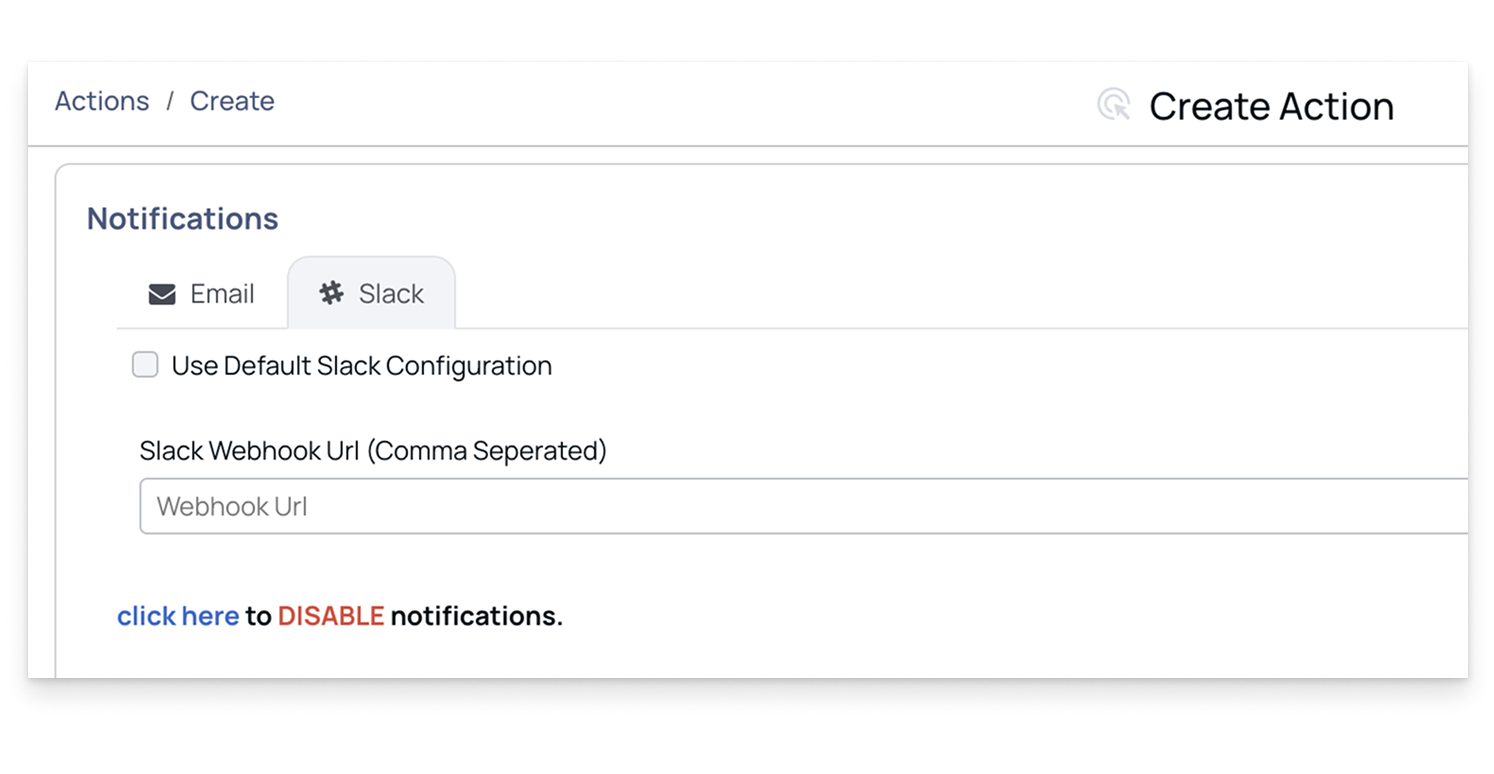1494x774 pixels.
Task: Click the Slack Webhook Url field label
Action: pyautogui.click(x=373, y=451)
